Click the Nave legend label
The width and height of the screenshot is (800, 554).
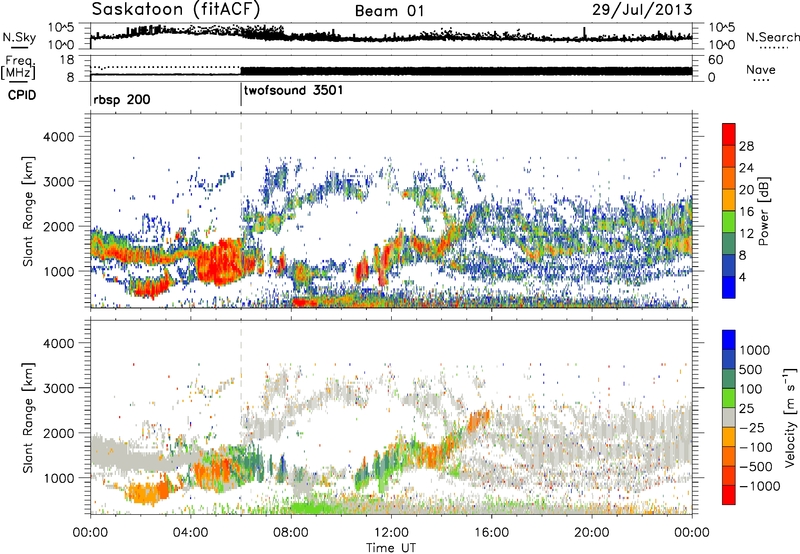(x=761, y=69)
